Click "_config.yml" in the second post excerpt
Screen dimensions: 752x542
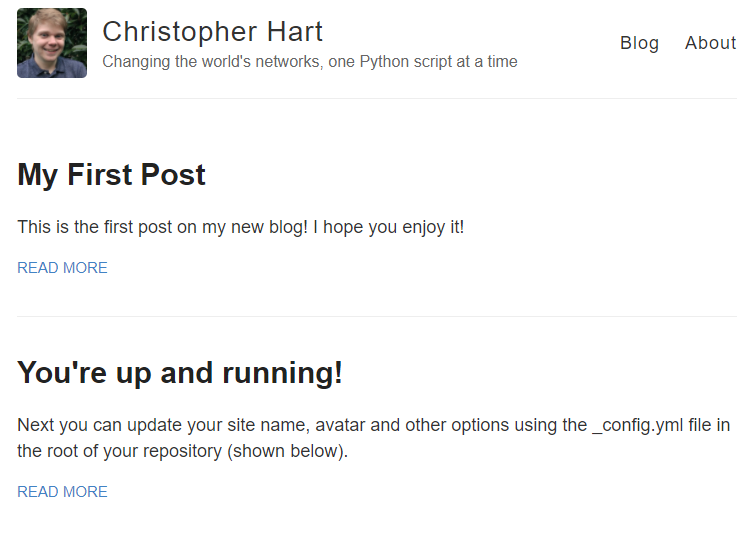pyautogui.click(x=636, y=425)
